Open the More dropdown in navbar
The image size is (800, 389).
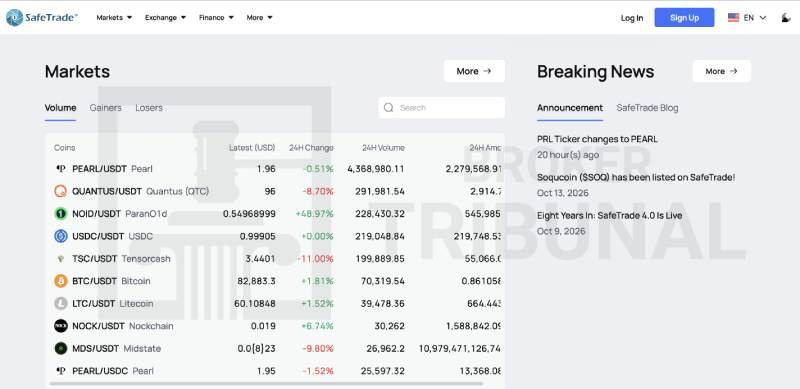click(x=259, y=17)
